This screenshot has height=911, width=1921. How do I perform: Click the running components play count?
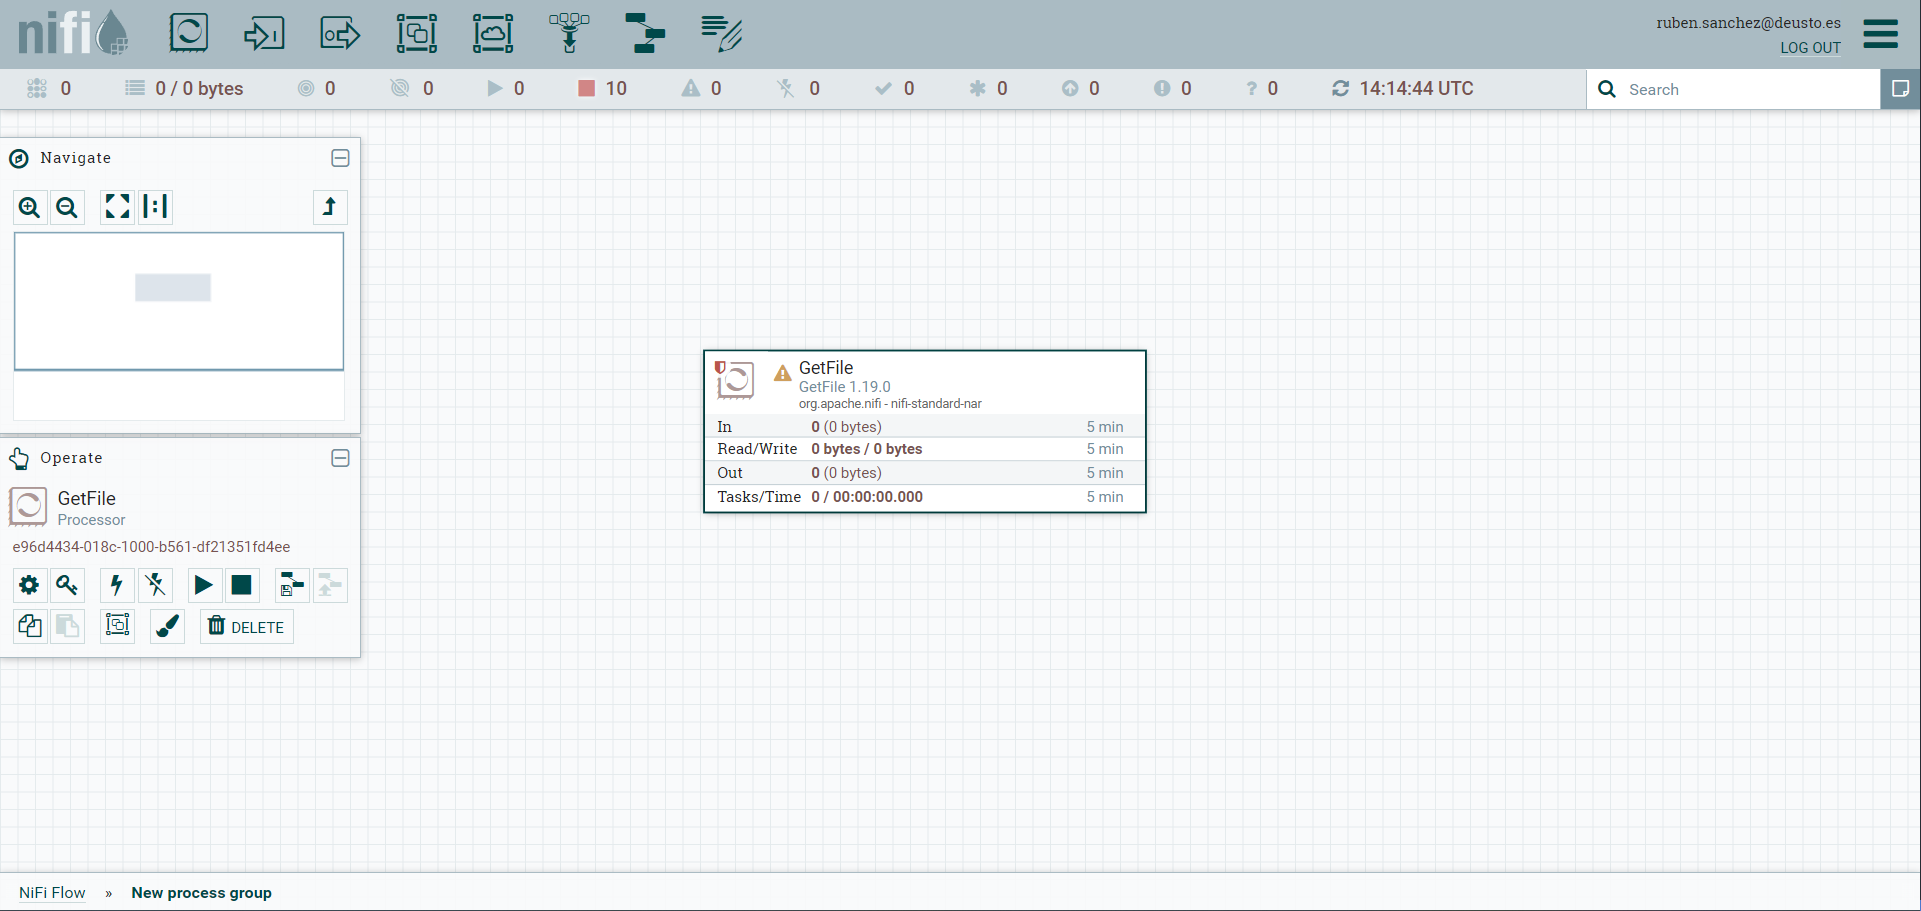point(506,89)
